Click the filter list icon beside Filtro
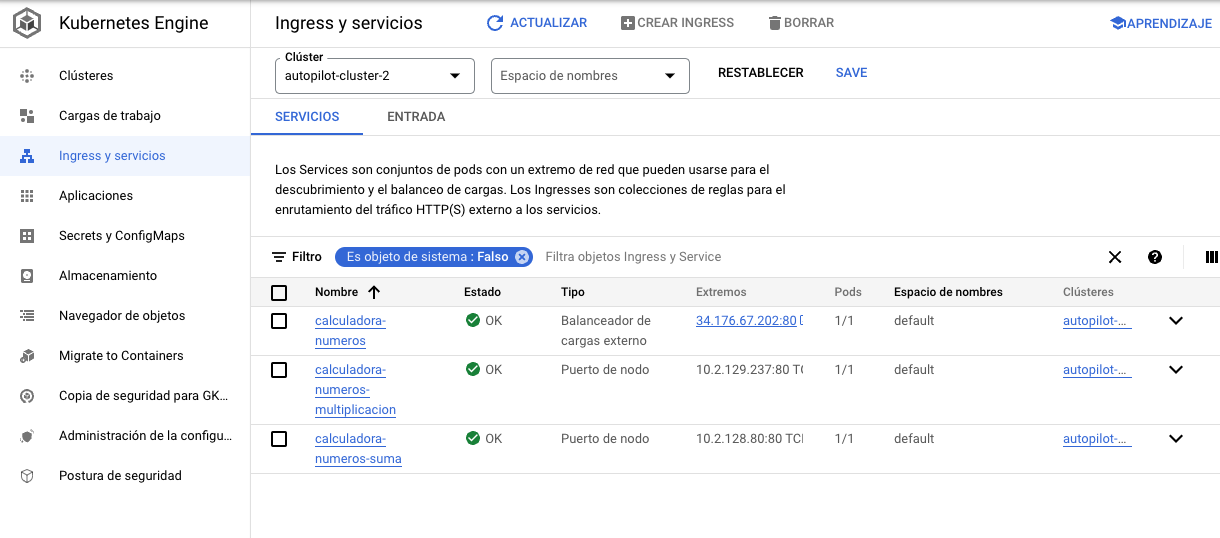This screenshot has height=538, width=1220. 279,257
